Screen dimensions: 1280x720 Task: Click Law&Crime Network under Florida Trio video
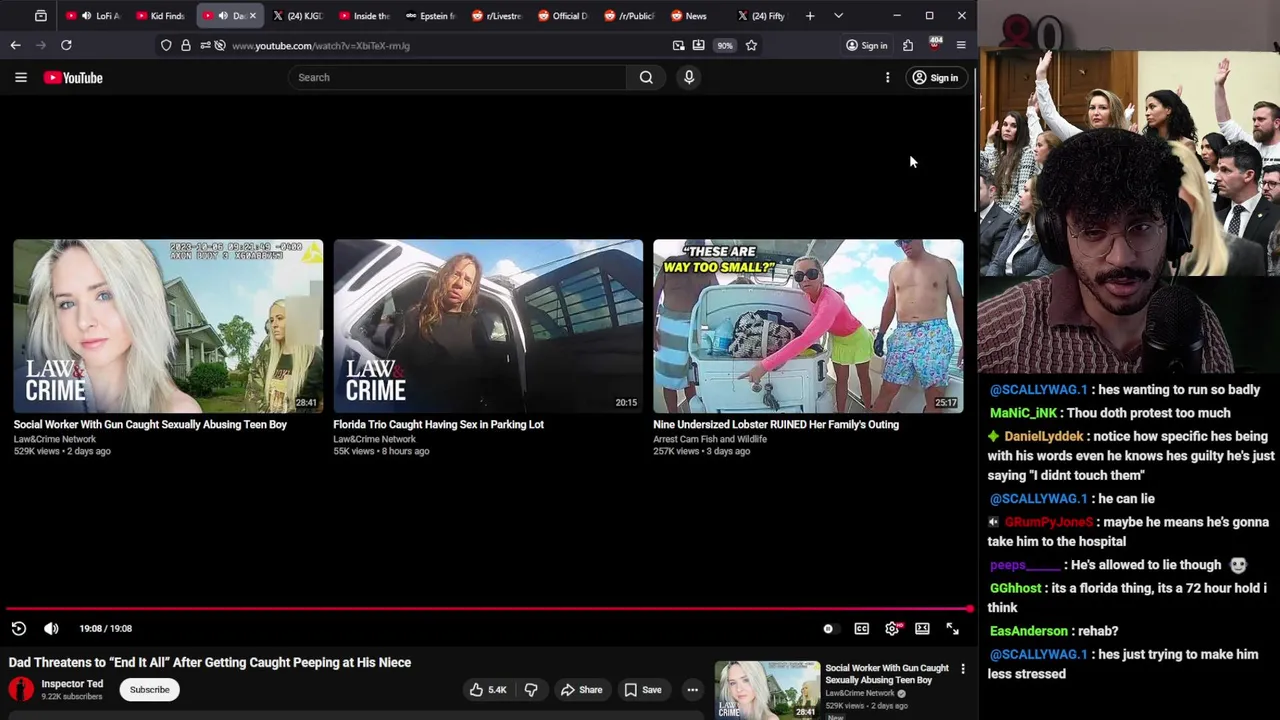click(374, 439)
